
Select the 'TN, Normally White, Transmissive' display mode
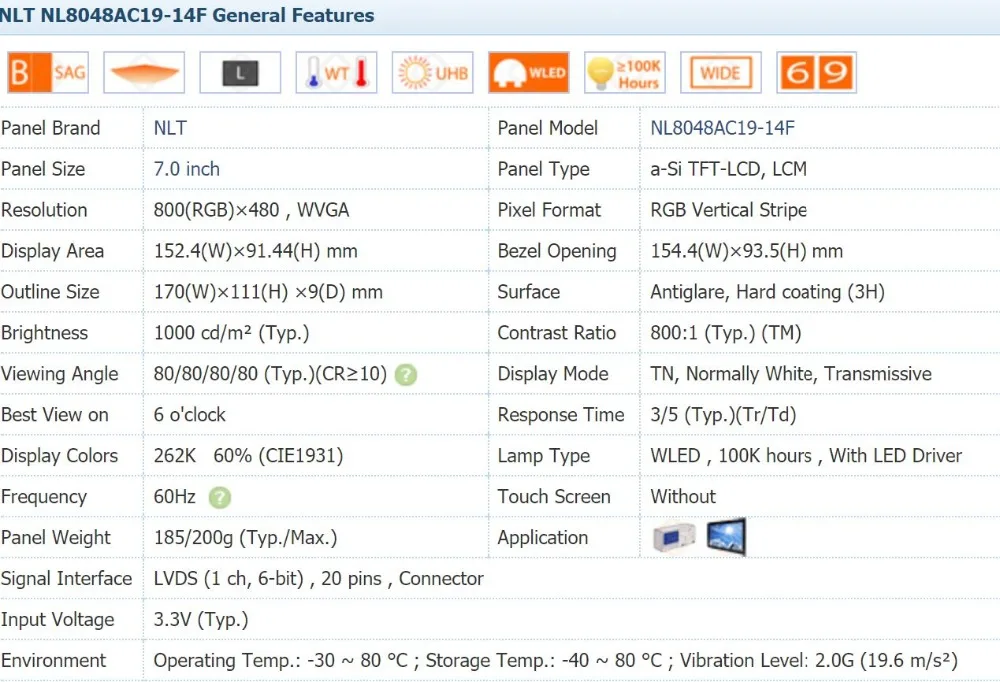[x=791, y=374]
